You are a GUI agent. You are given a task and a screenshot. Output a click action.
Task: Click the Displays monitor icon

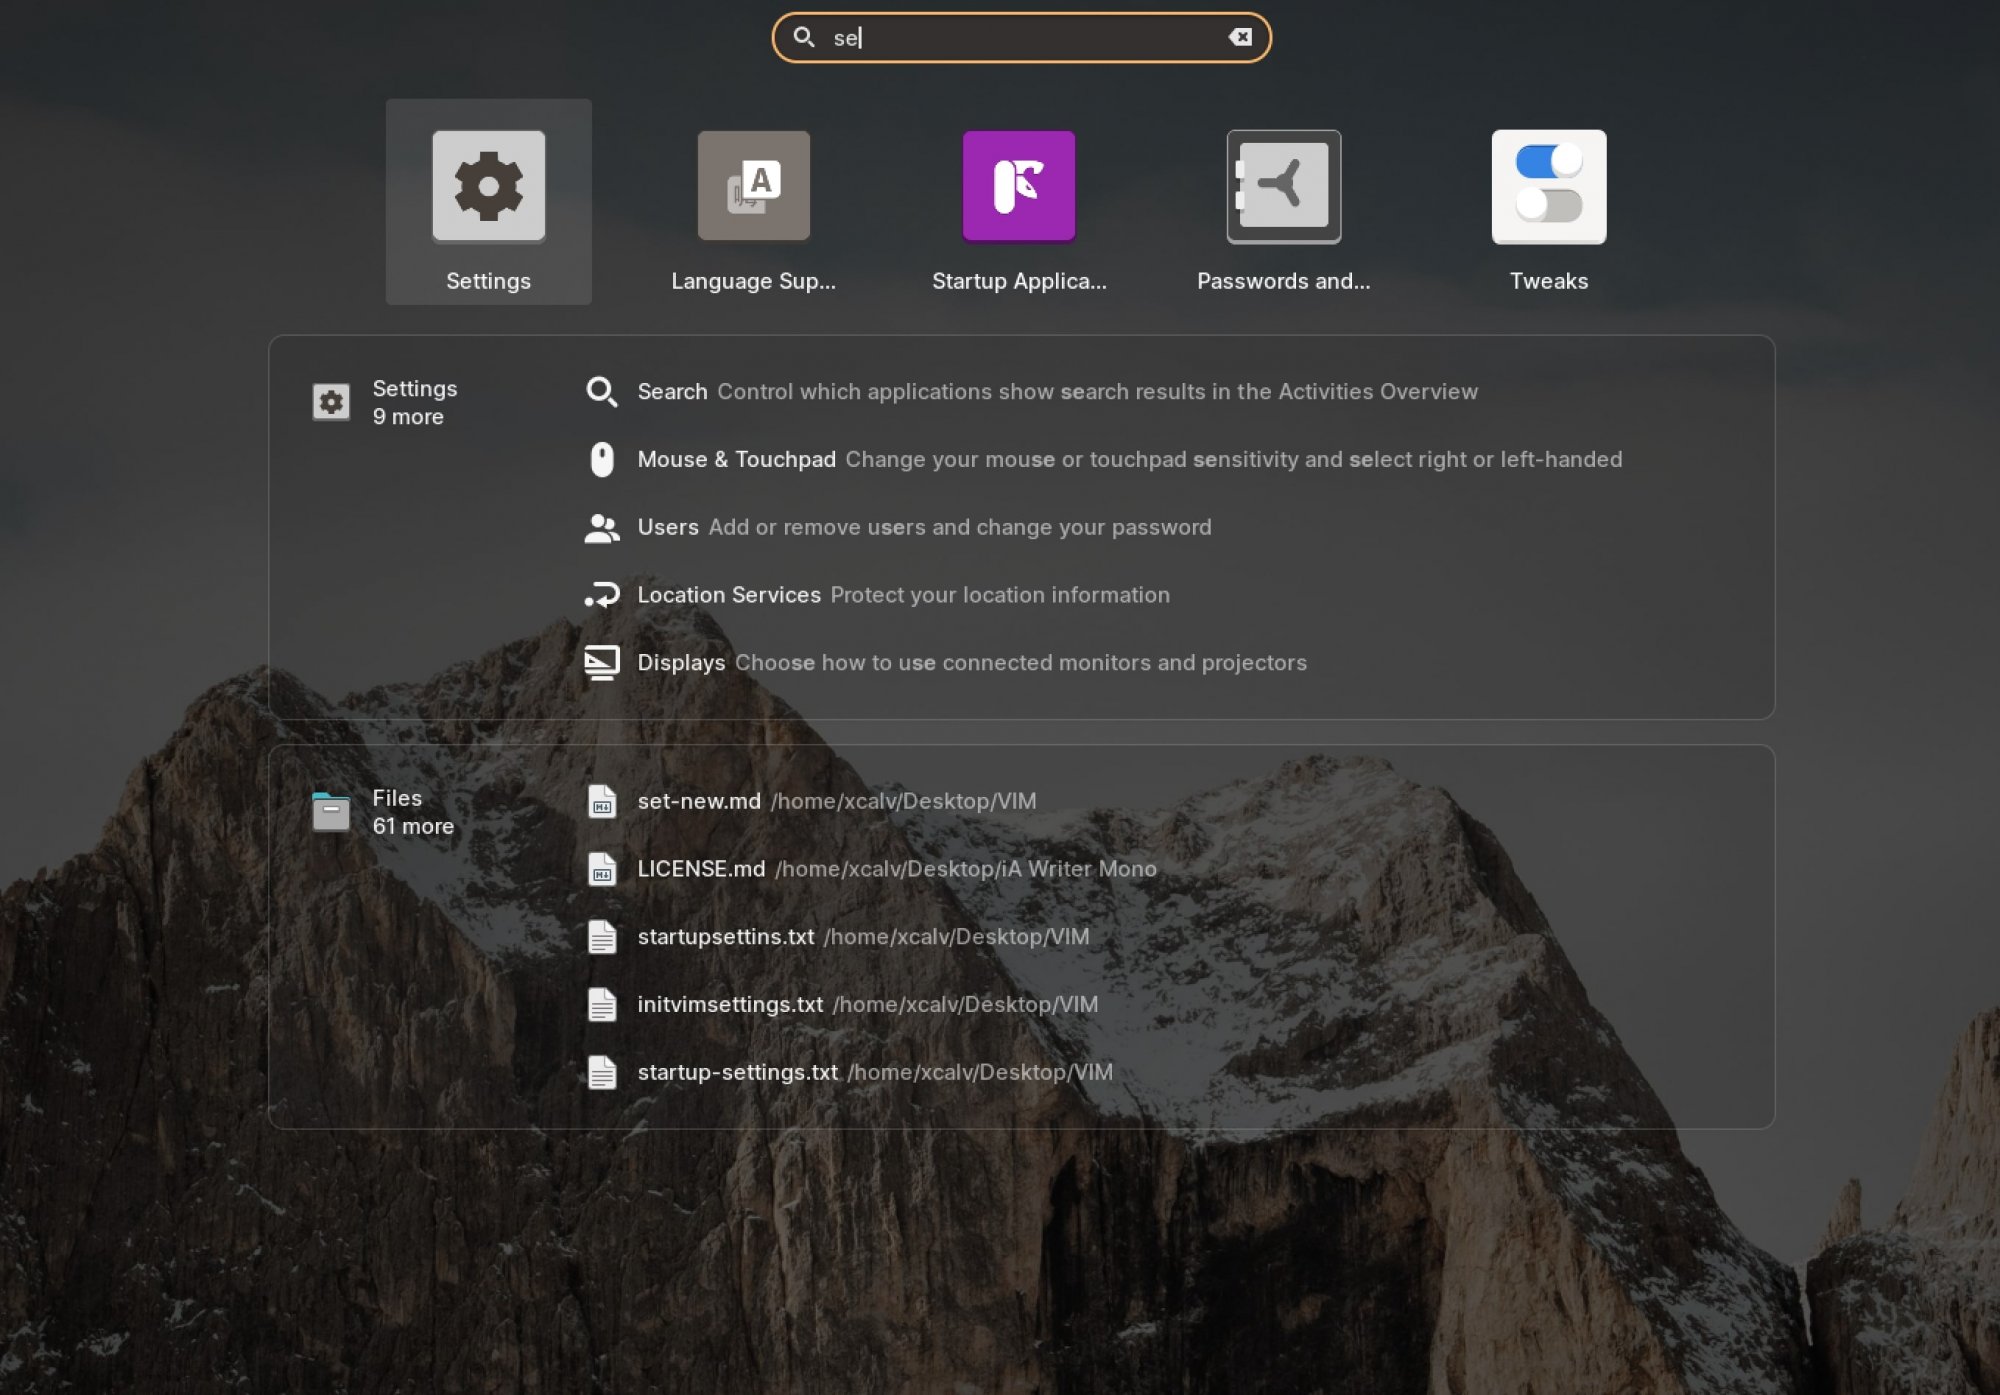pos(601,662)
